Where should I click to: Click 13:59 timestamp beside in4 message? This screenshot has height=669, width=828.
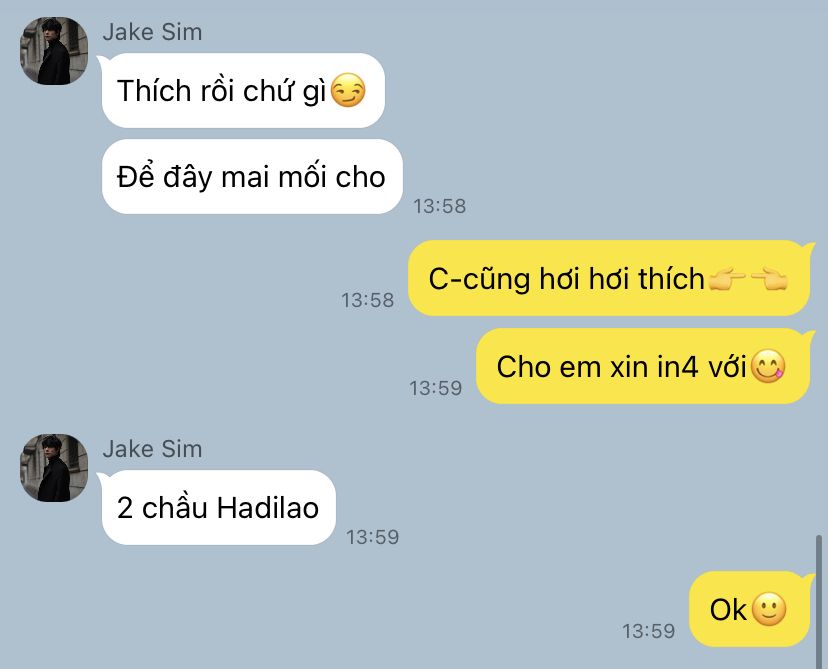coord(436,388)
